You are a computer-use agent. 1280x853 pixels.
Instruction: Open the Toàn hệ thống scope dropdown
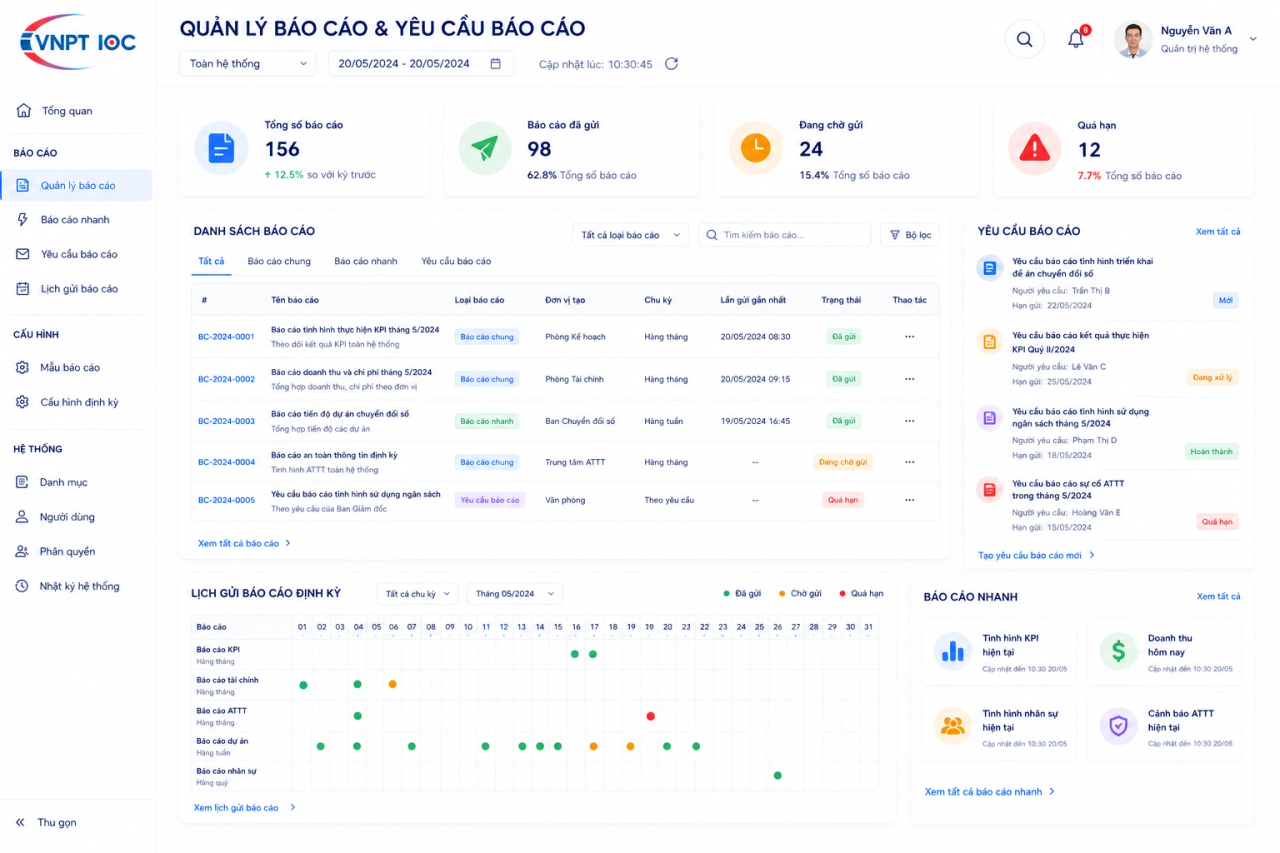[x=248, y=64]
